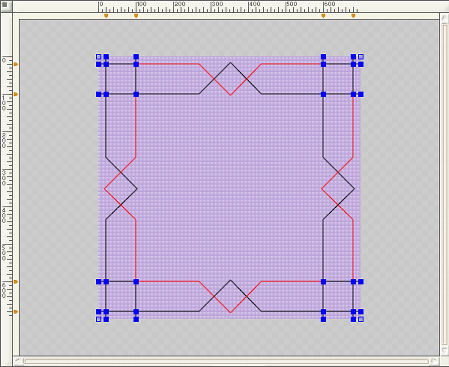The height and width of the screenshot is (367, 449).
Task: Click the ruler origin box in the top-left corner
Action: [x=6, y=6]
